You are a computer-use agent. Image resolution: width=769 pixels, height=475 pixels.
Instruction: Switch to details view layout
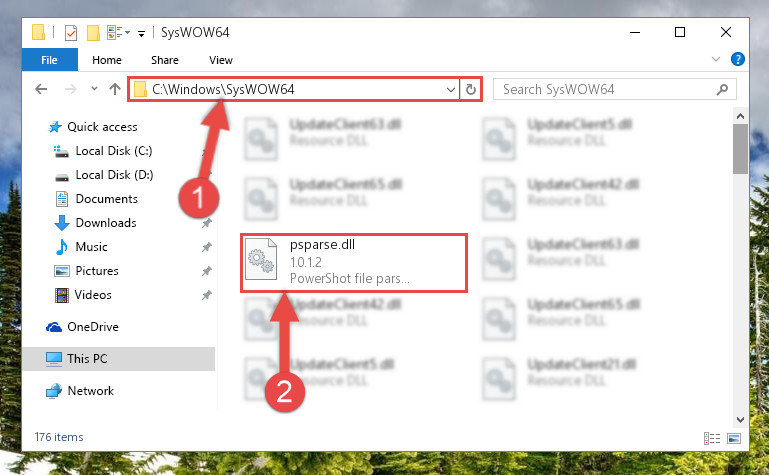[x=712, y=438]
